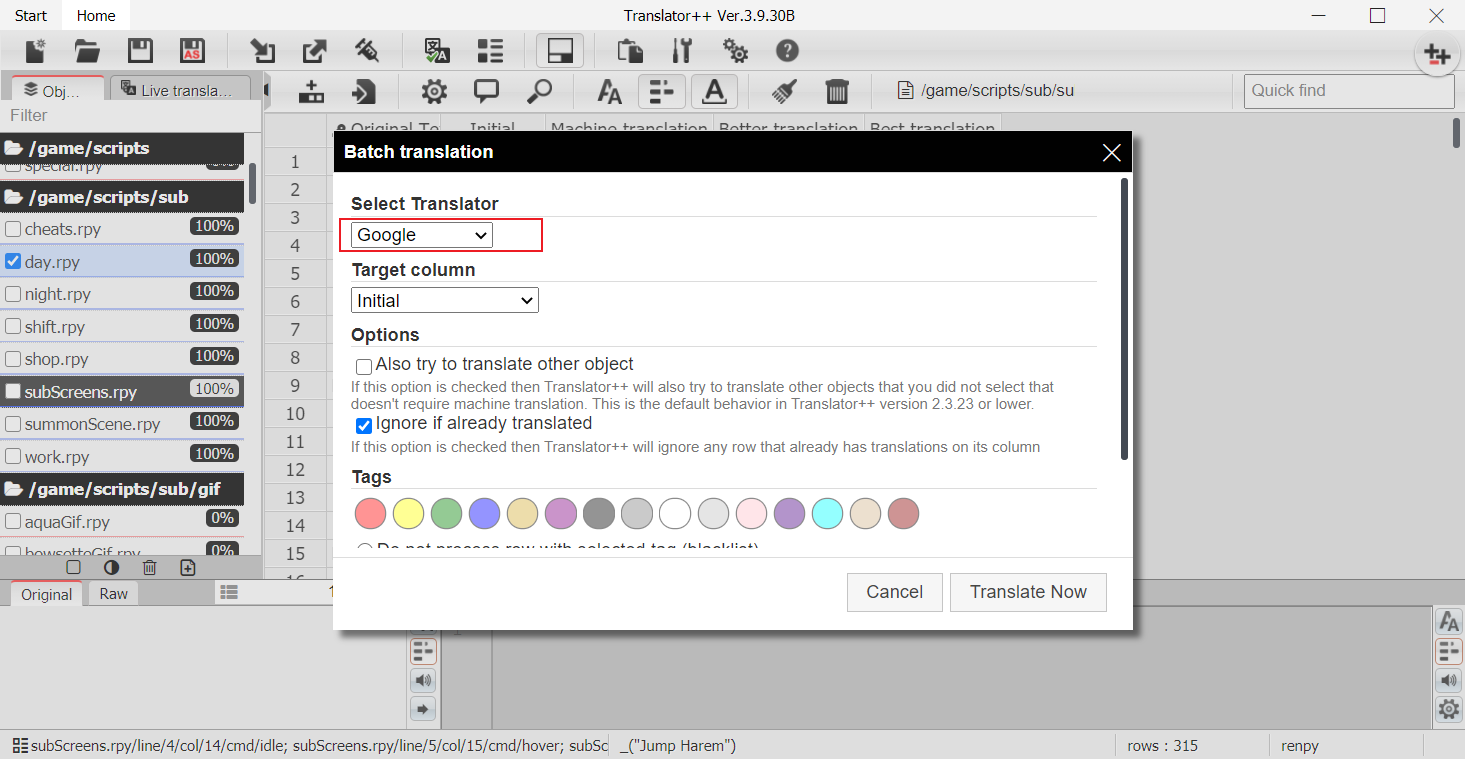Enable 'Also try to translate other object'
1465x759 pixels.
(364, 367)
